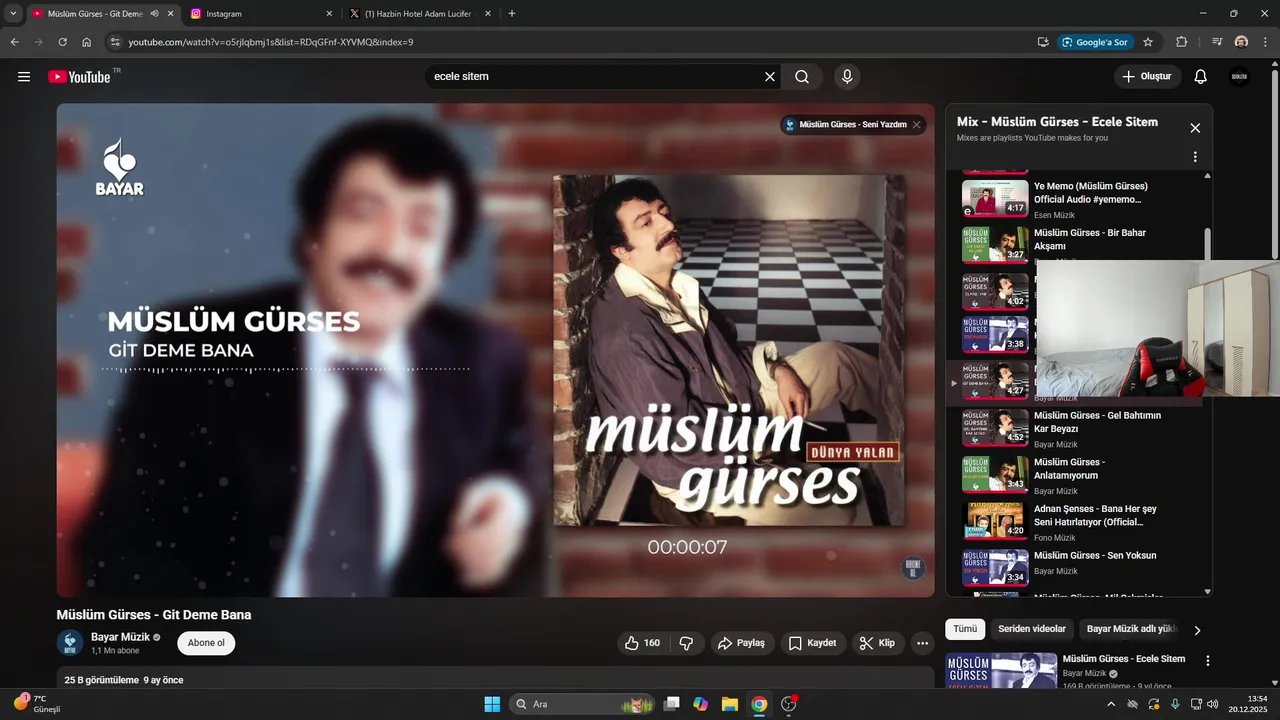The width and height of the screenshot is (1280, 720).
Task: Run search with magnifier button
Action: (x=802, y=77)
